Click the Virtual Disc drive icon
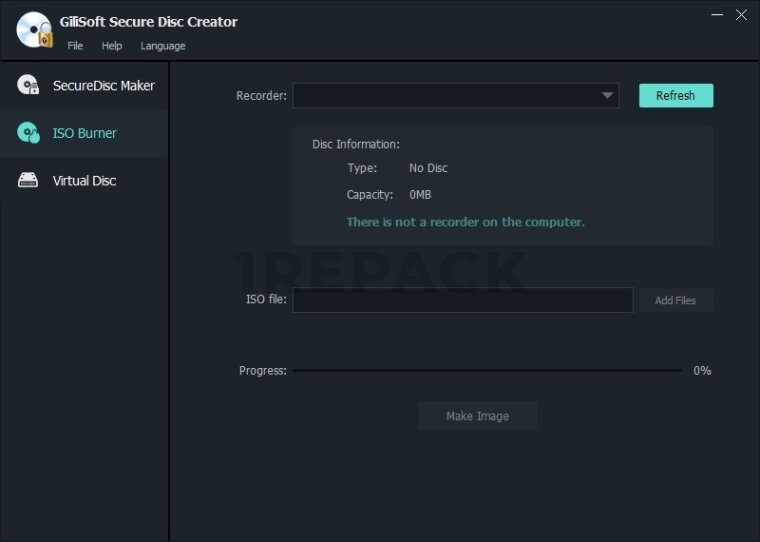 (28, 181)
